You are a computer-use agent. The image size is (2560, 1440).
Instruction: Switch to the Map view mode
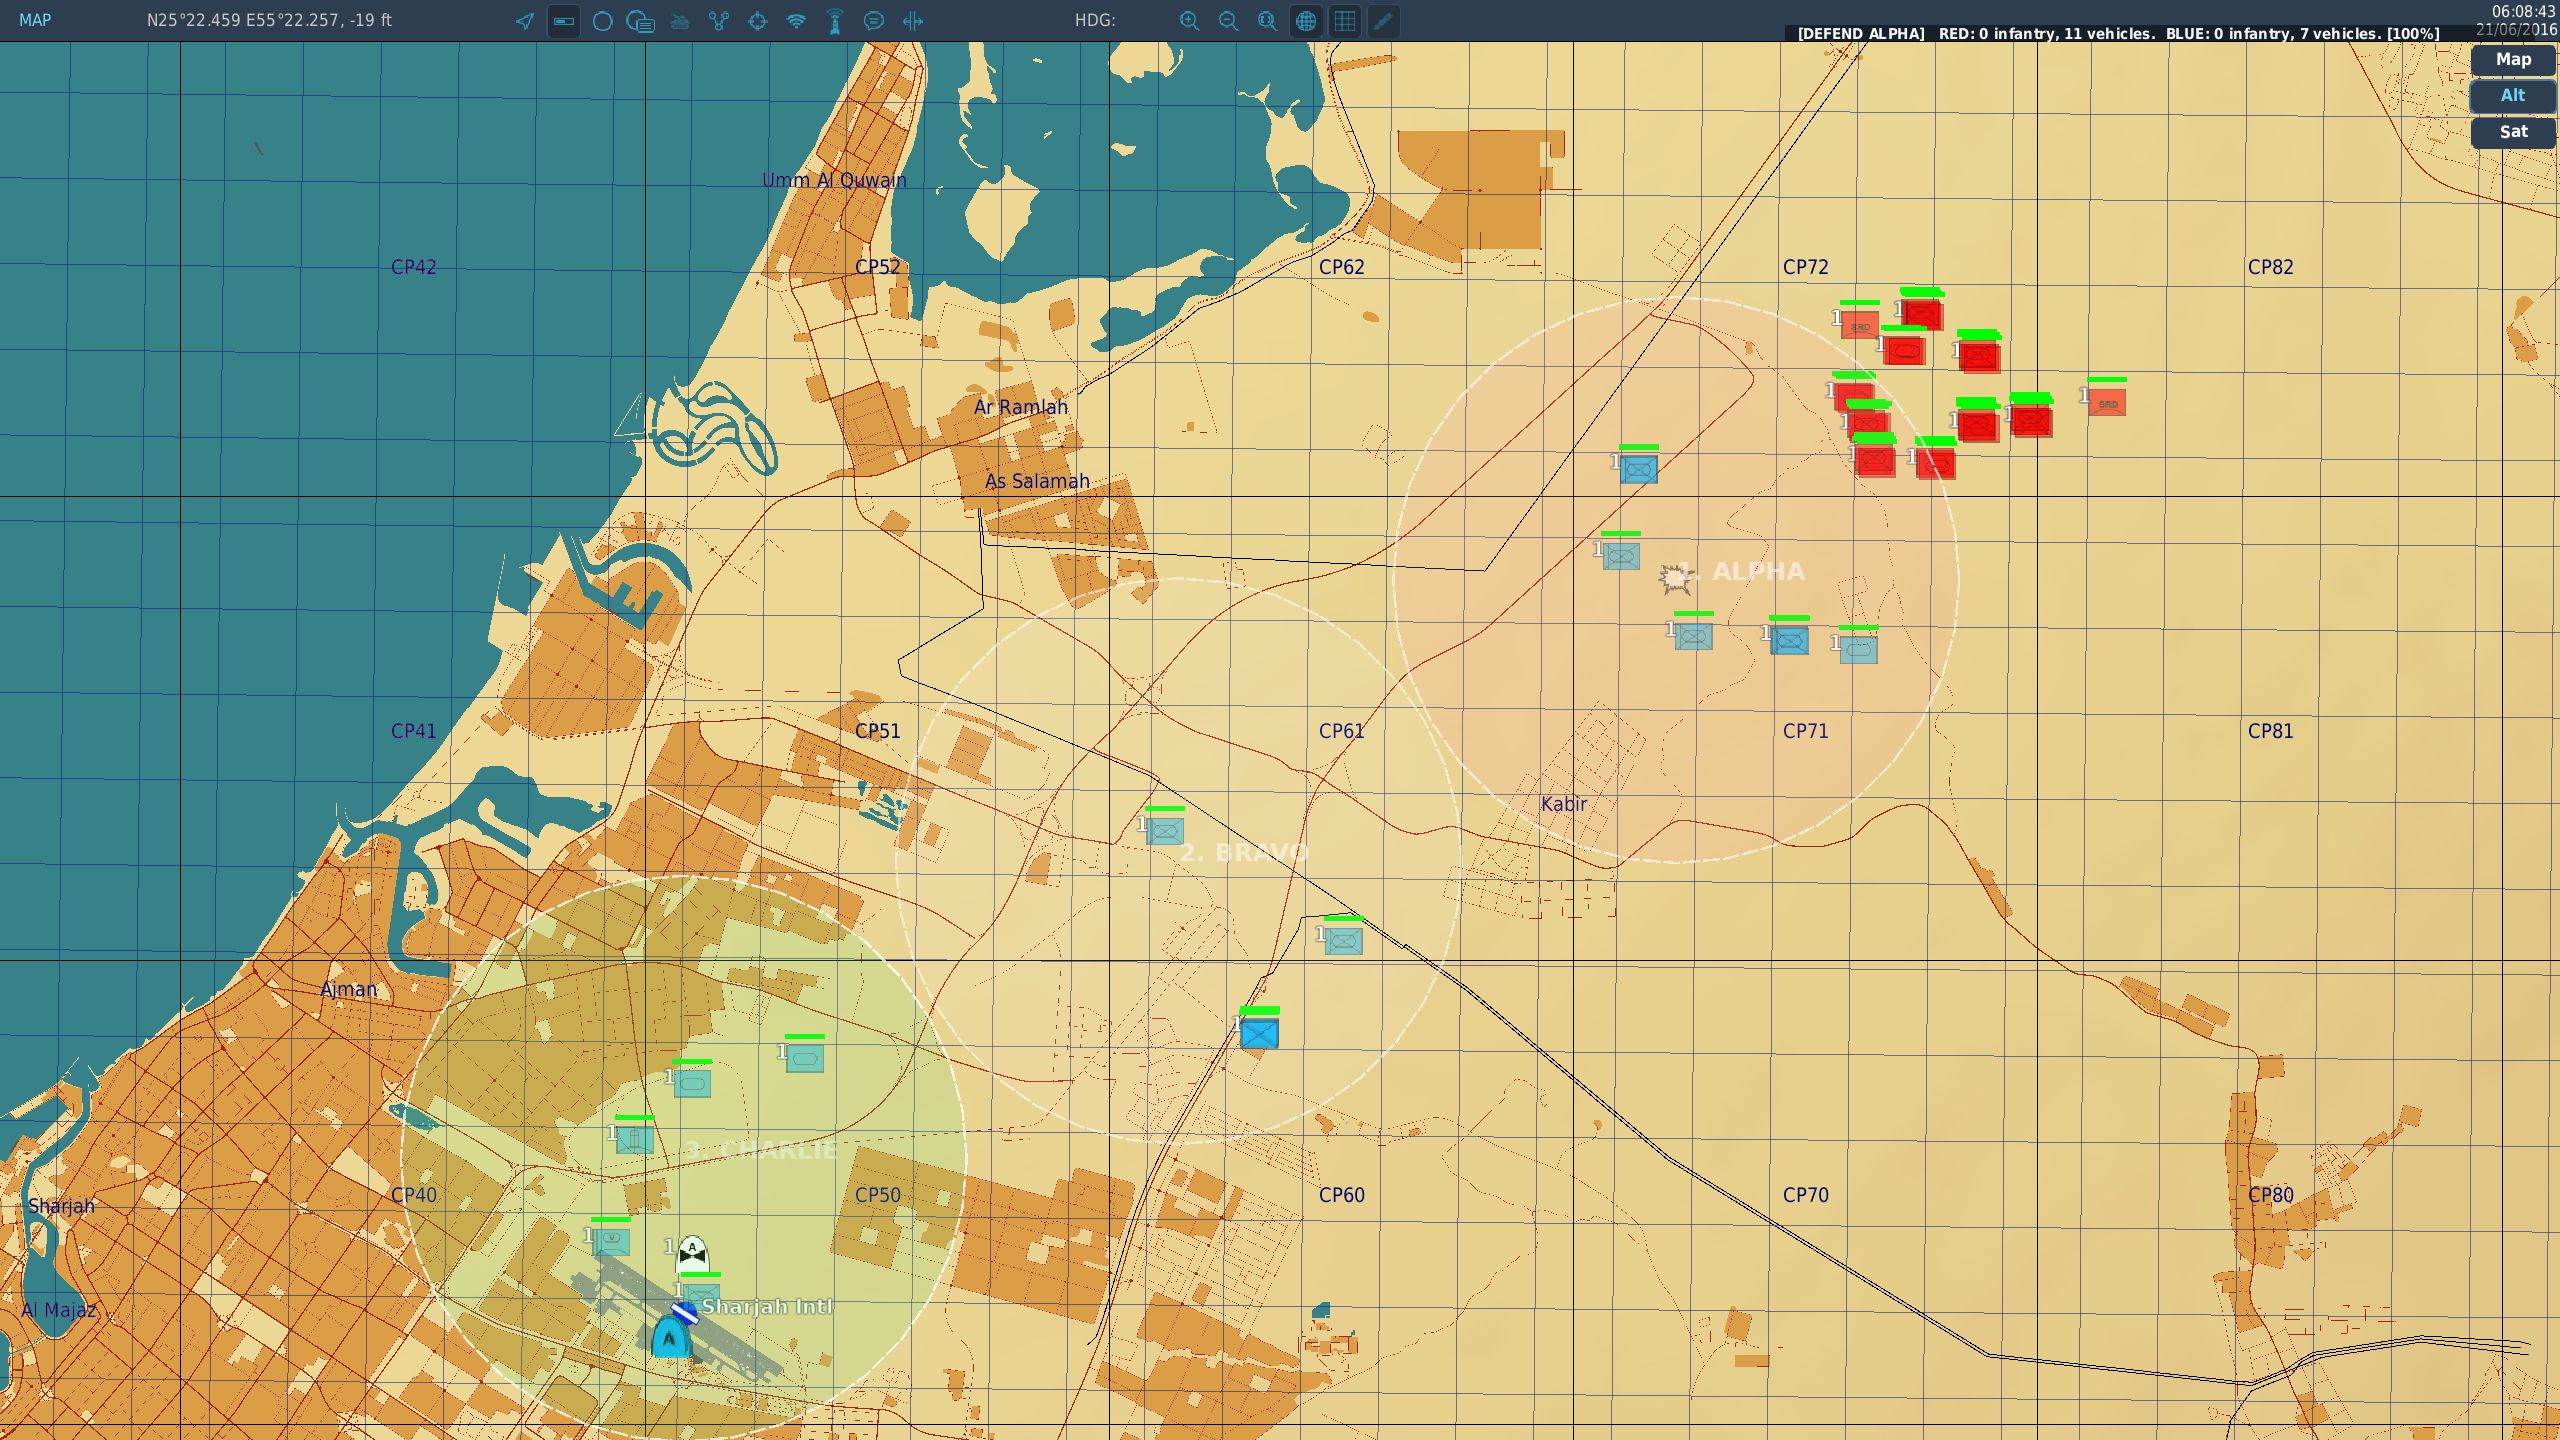2512,60
